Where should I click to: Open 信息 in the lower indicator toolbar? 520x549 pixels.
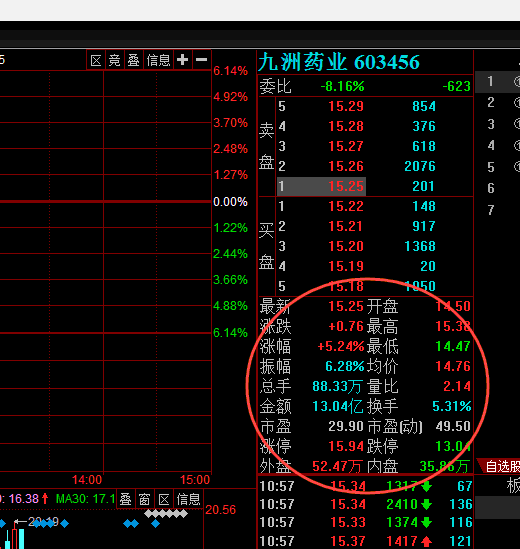tap(188, 499)
